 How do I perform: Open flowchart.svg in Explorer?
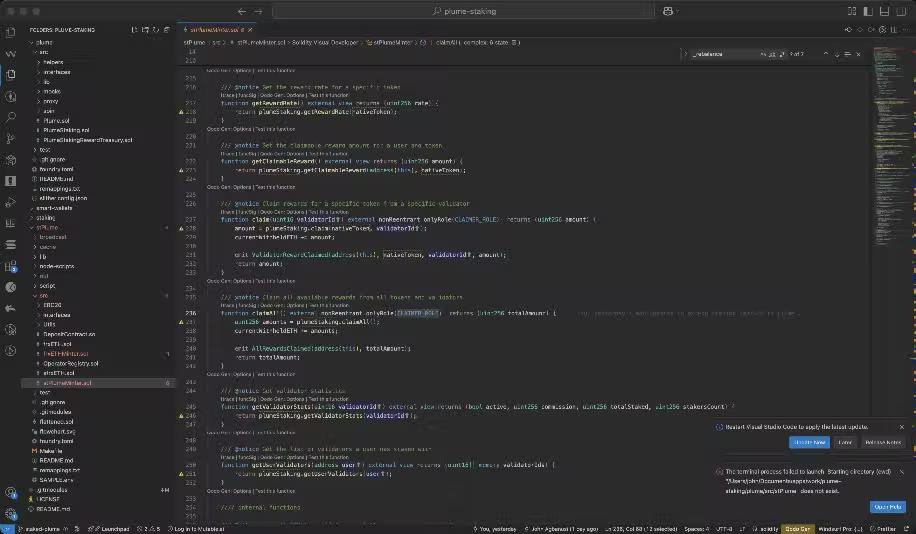click(57, 431)
